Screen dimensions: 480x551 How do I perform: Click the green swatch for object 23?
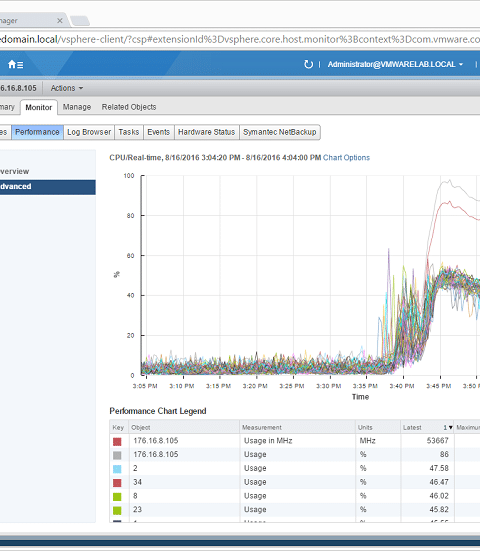117,510
